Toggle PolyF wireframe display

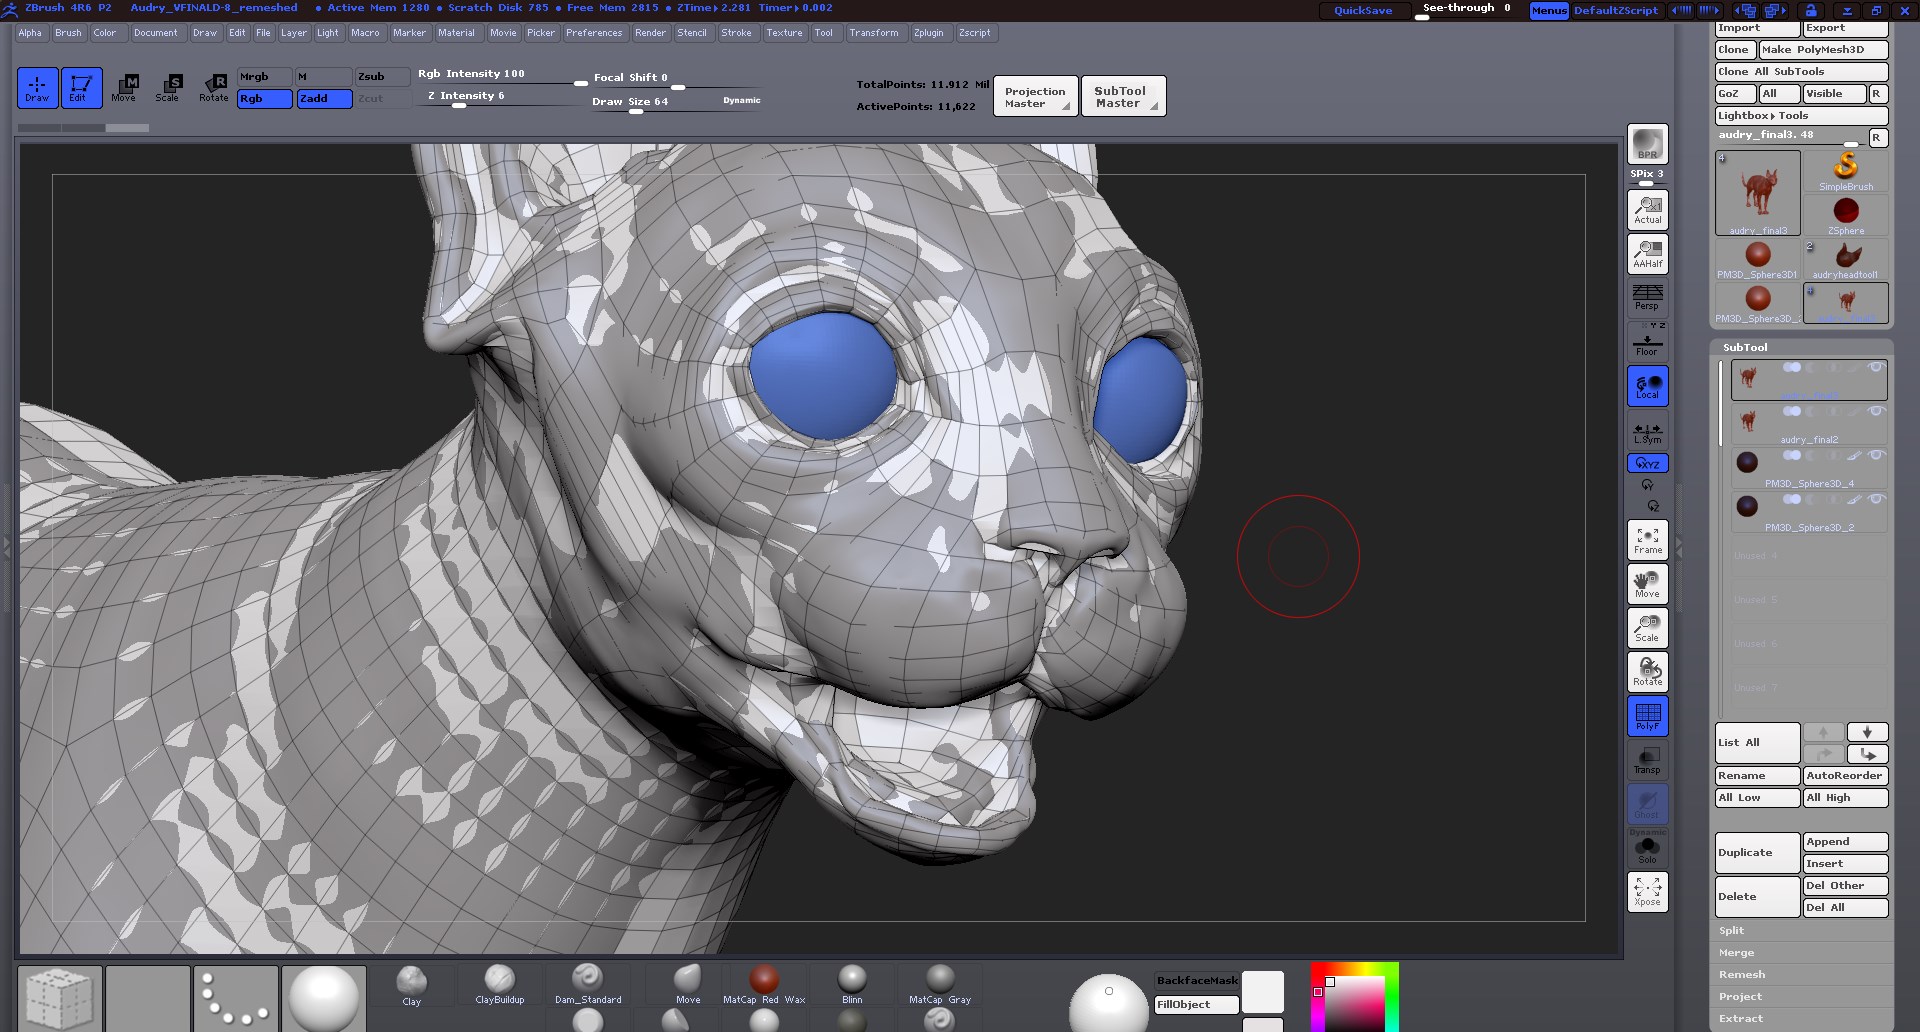tap(1647, 715)
